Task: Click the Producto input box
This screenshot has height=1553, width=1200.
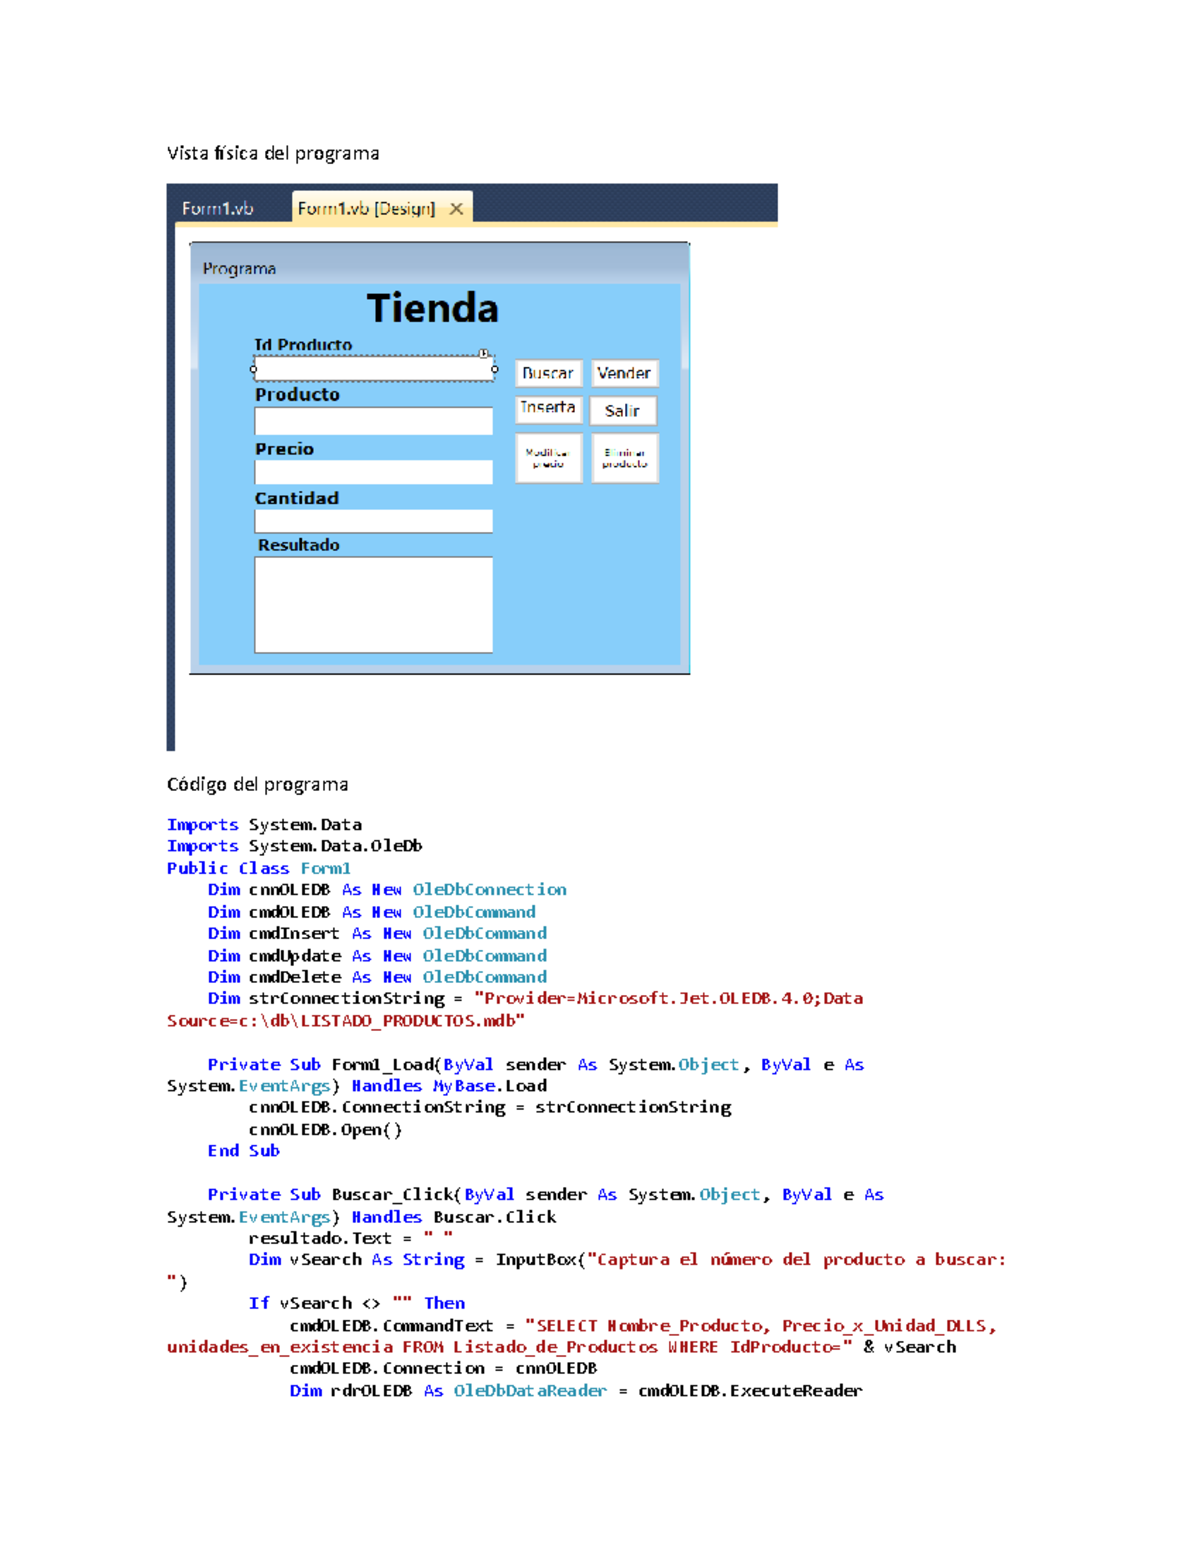Action: [373, 420]
